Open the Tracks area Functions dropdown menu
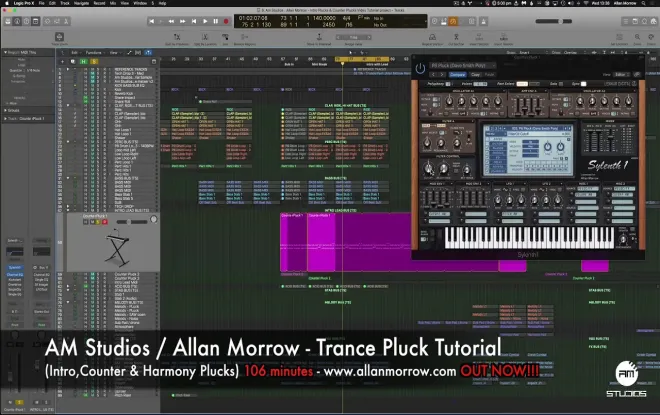660x415 pixels. [x=94, y=53]
